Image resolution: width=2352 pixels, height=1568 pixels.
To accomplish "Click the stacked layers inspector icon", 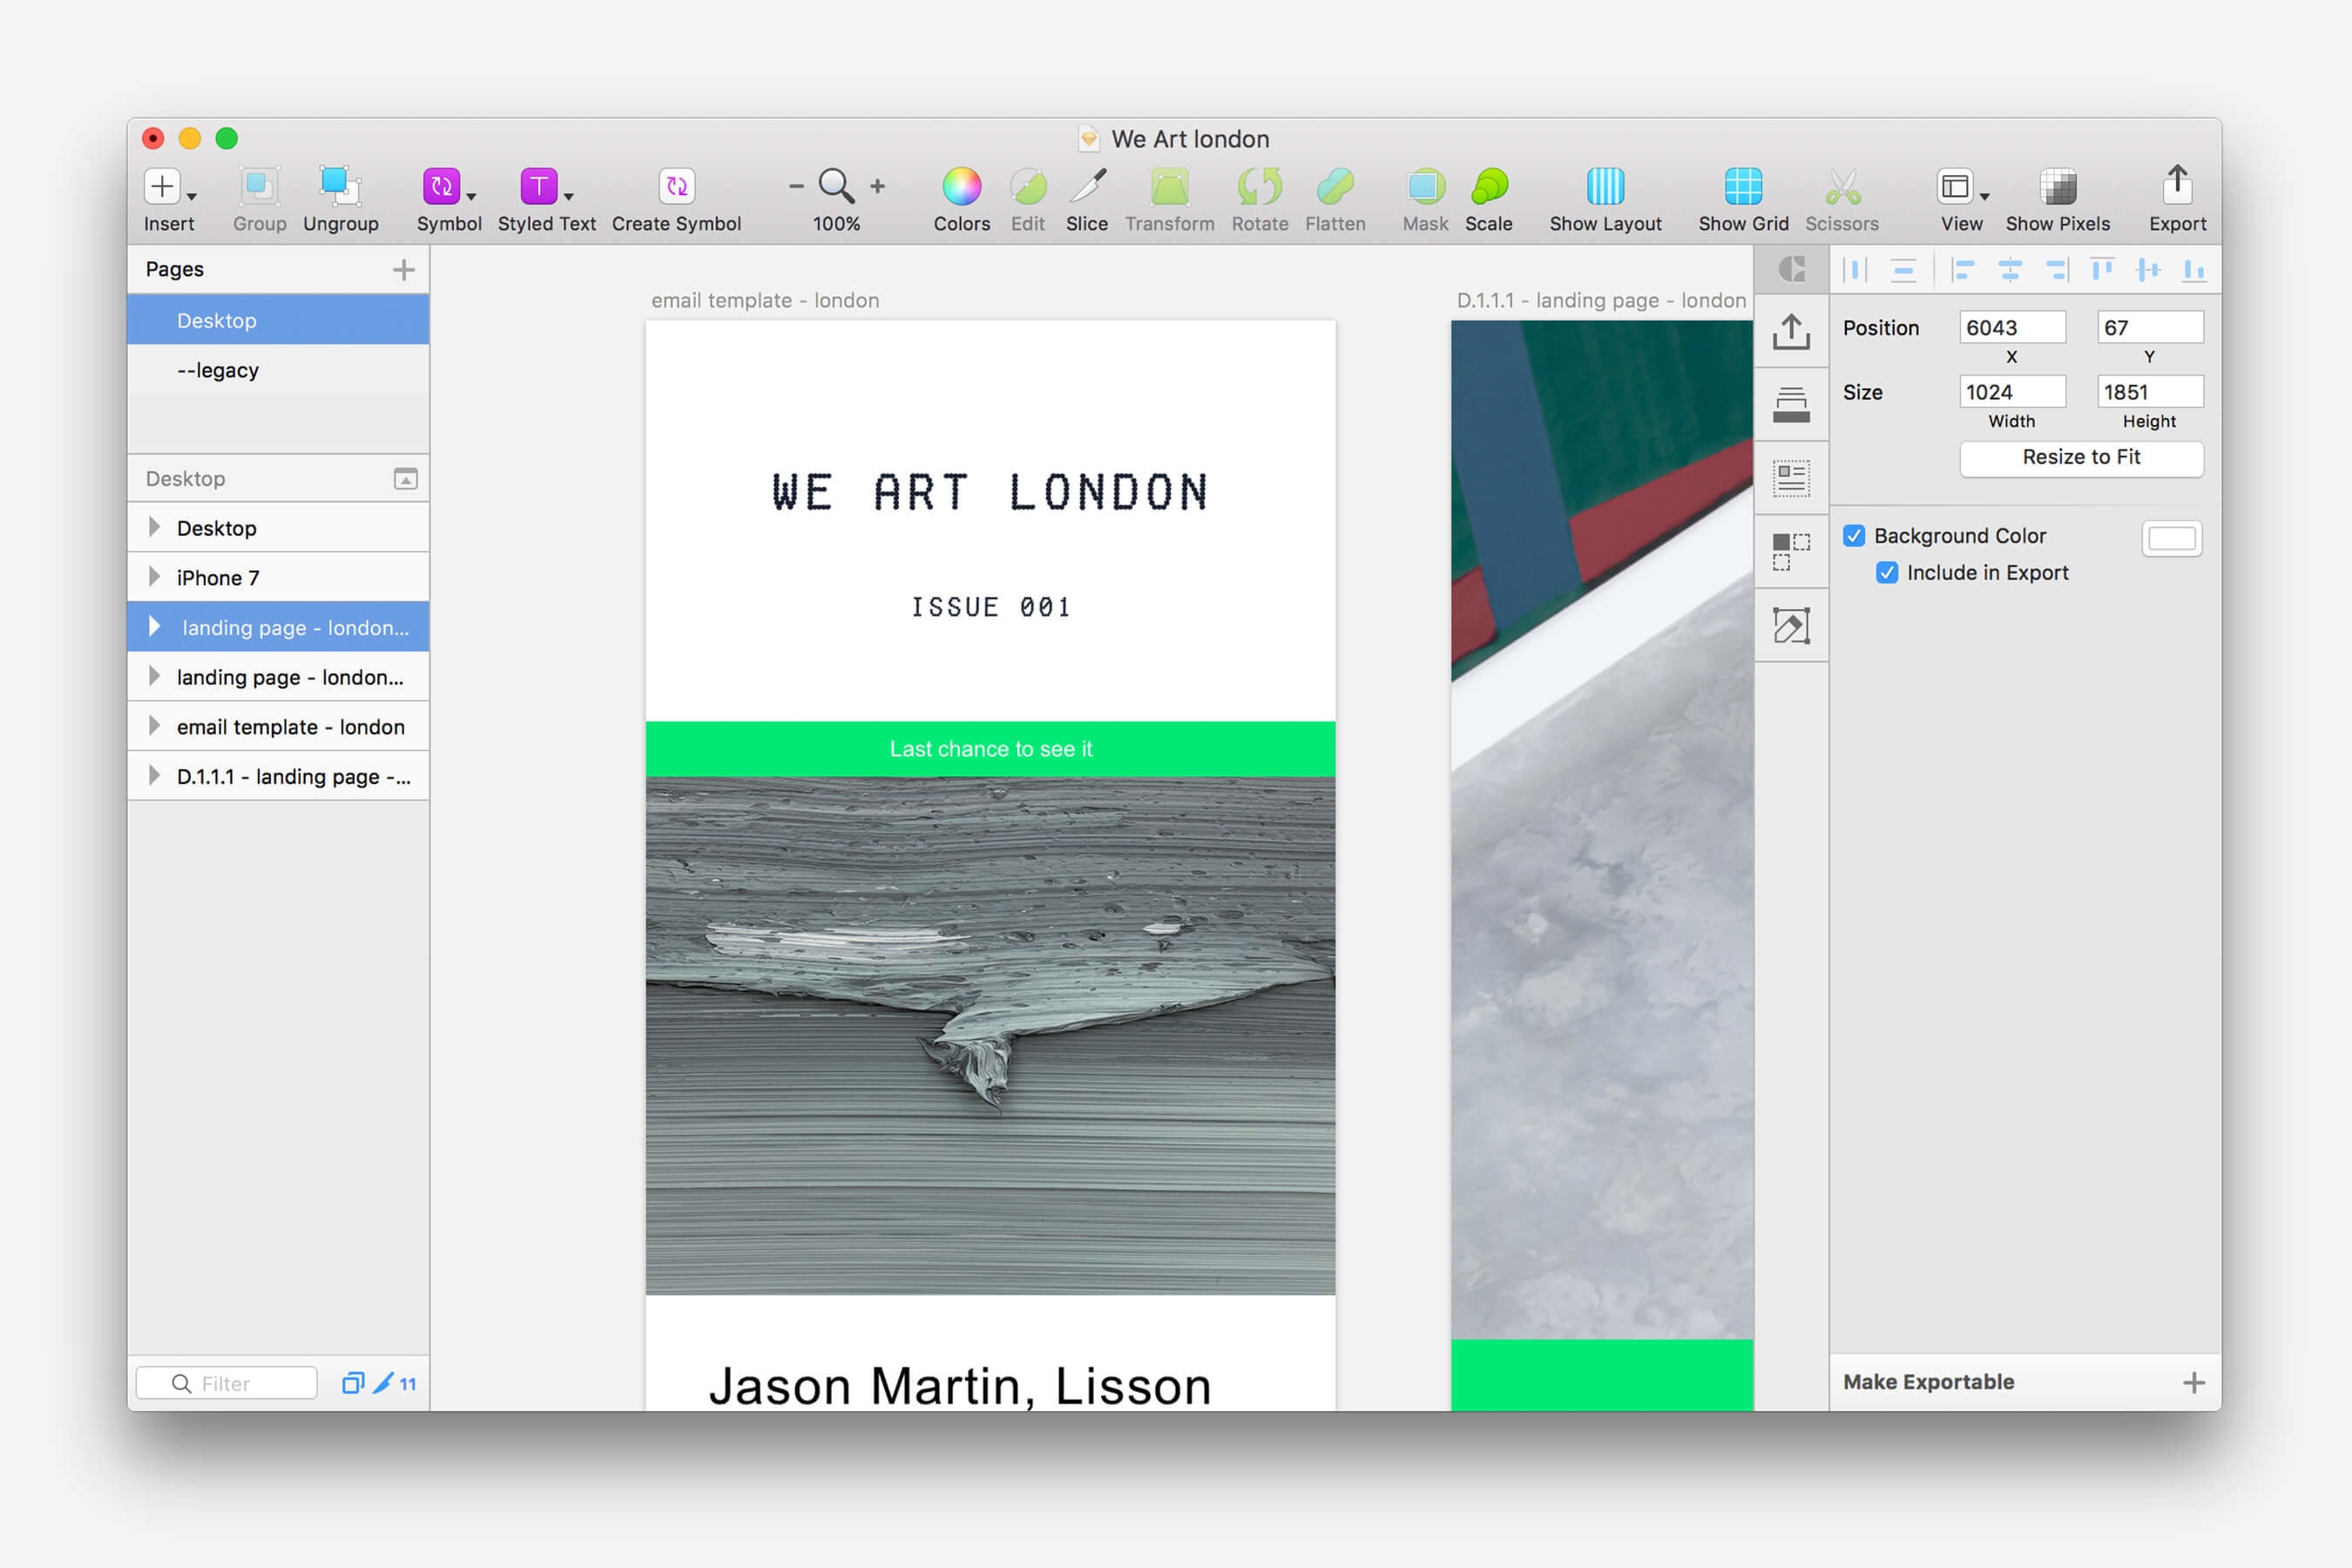I will pyautogui.click(x=1791, y=405).
